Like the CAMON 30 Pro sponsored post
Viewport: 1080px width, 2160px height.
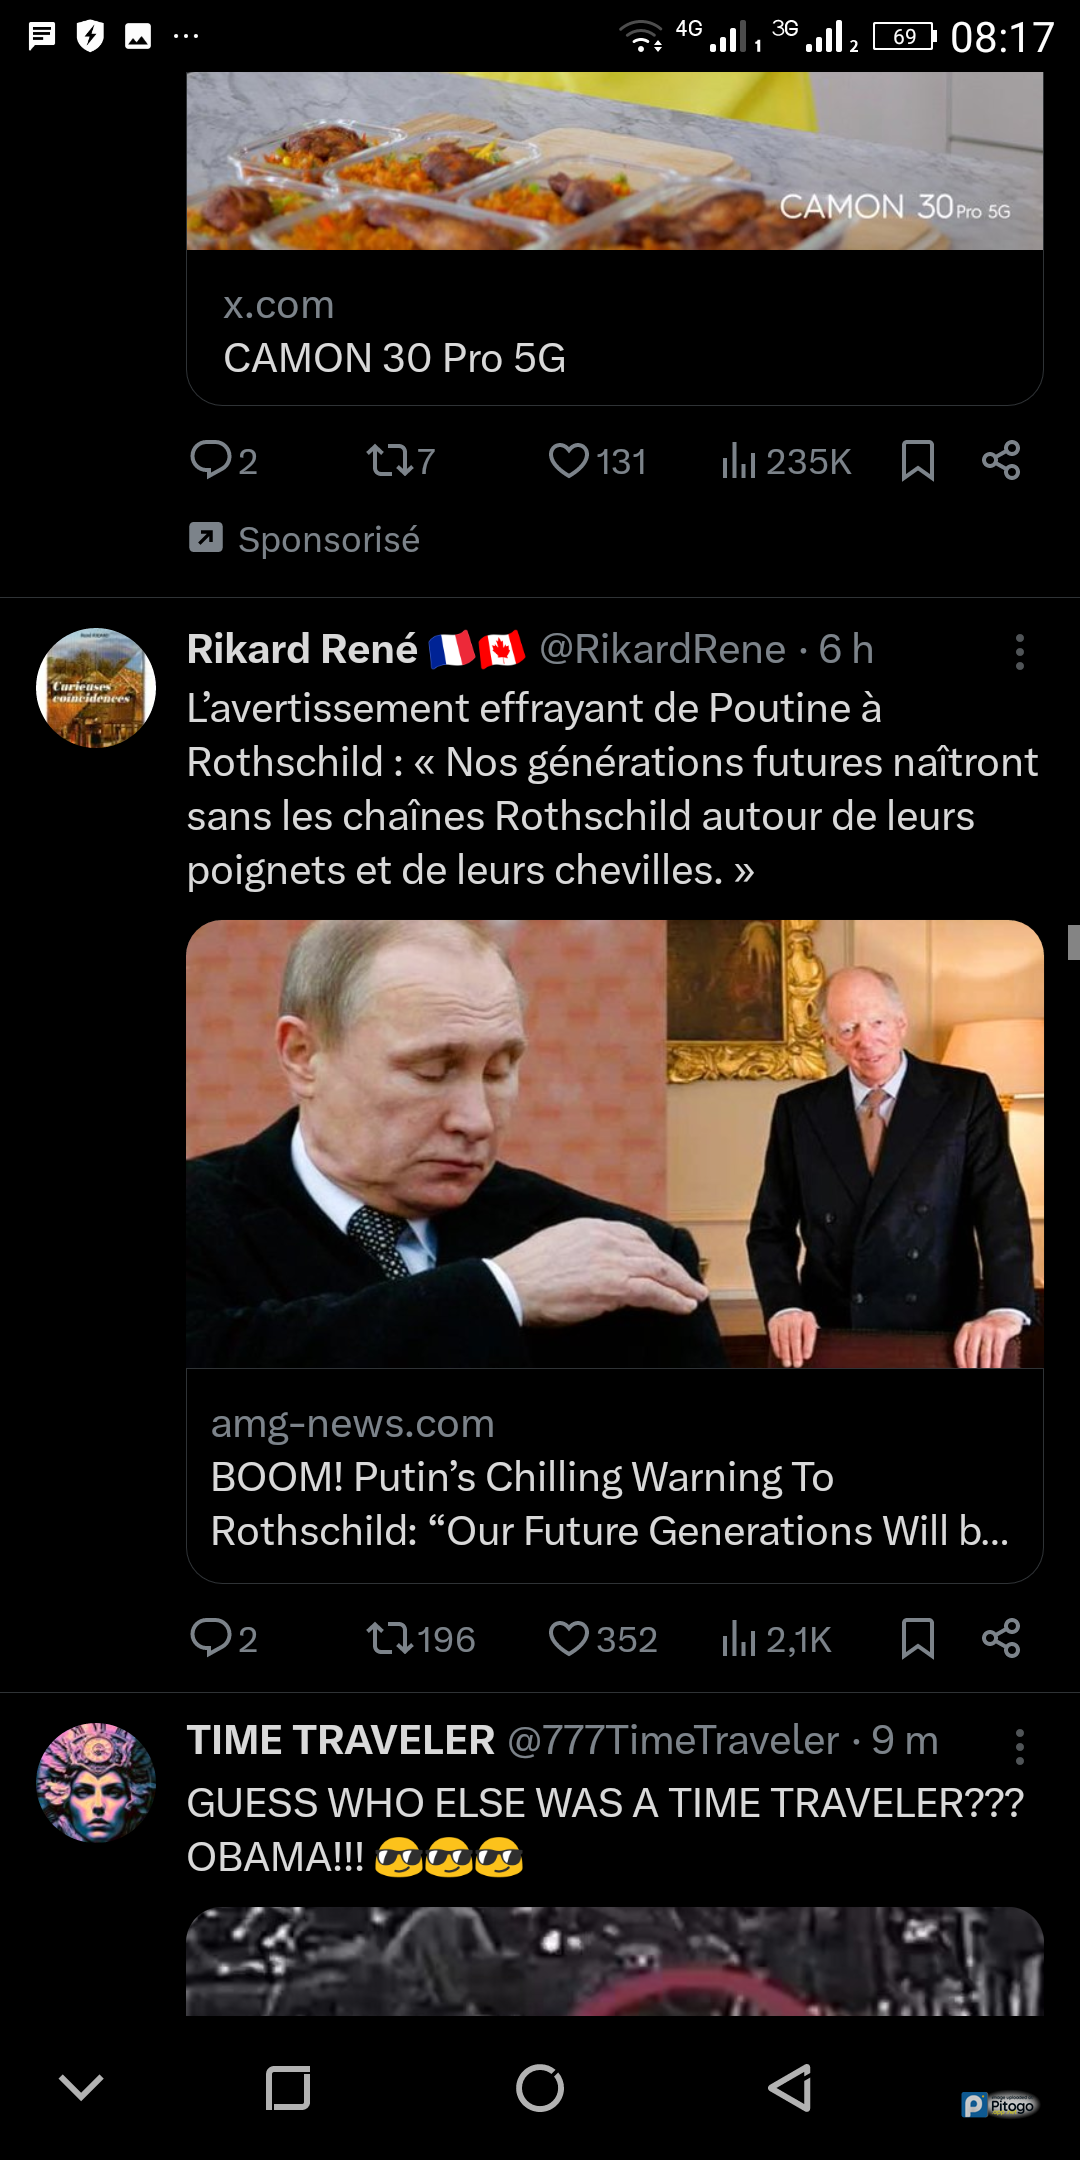point(569,461)
